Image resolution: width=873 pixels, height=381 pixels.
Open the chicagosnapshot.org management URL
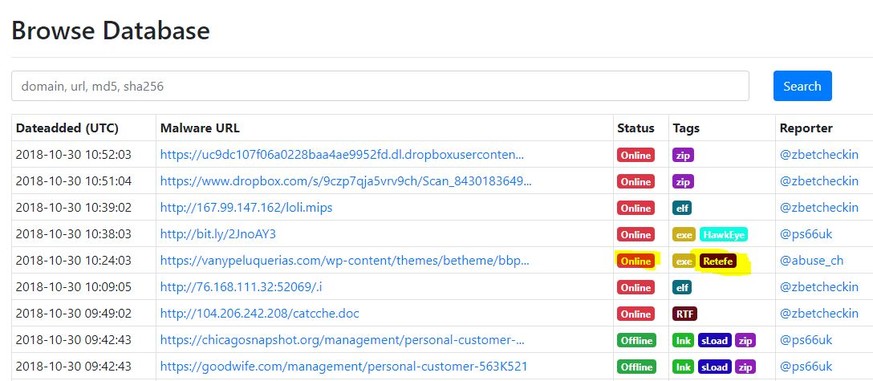pyautogui.click(x=342, y=340)
